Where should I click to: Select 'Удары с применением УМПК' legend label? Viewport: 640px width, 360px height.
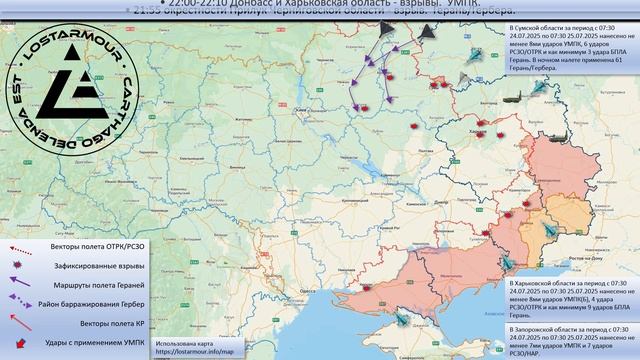coord(95,343)
